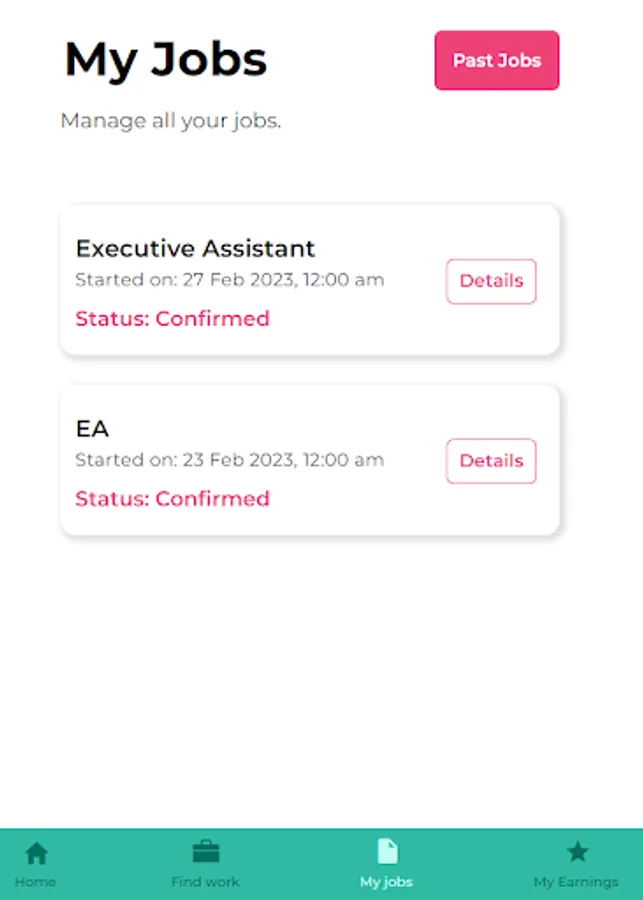Image resolution: width=643 pixels, height=900 pixels.
Task: Switch to the Find work tab label
Action: pos(205,882)
